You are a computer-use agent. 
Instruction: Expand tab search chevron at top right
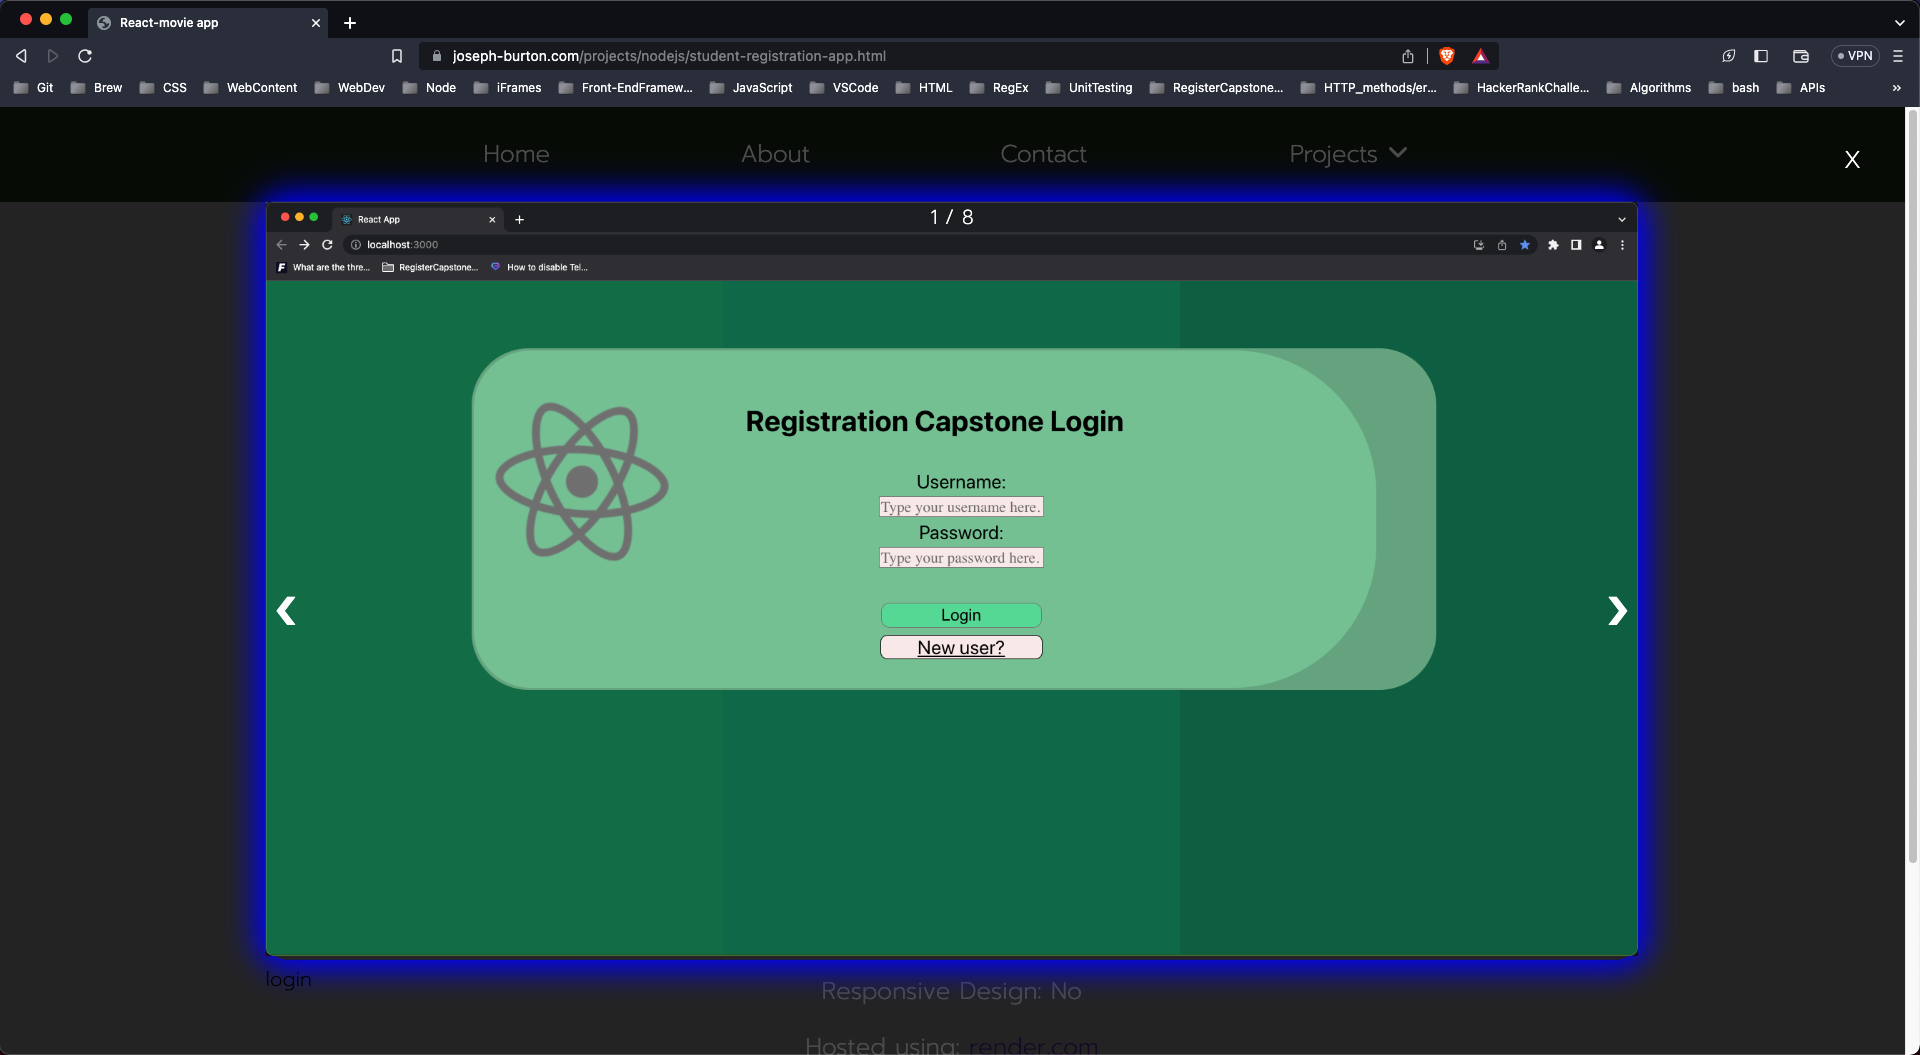1900,23
